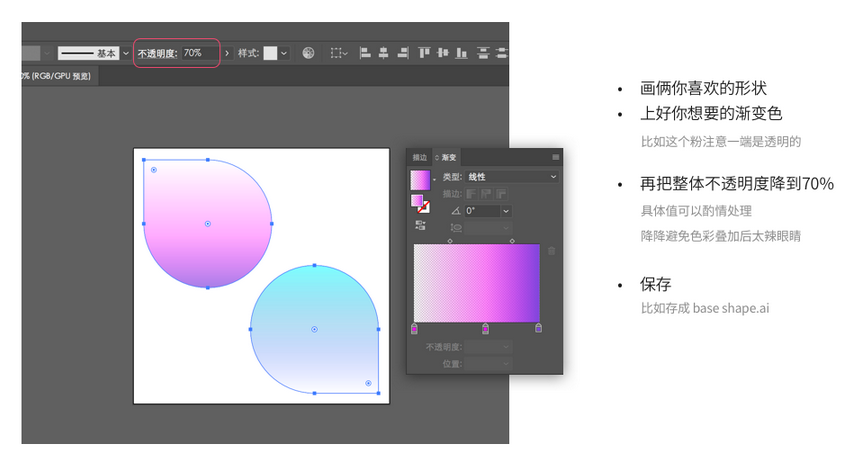
Task: Expand the 样式 style swatch dropdown
Action: [x=285, y=53]
